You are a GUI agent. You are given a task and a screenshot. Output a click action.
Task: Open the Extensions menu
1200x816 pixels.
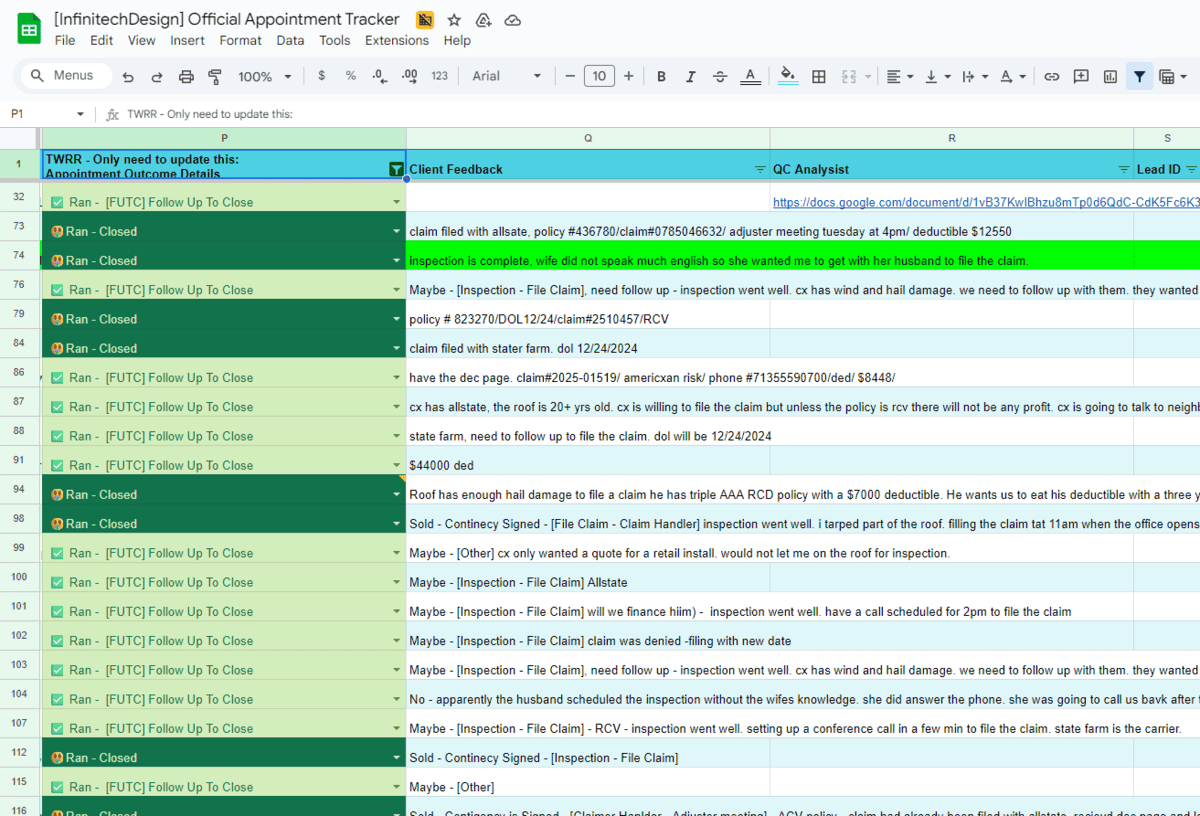point(397,41)
